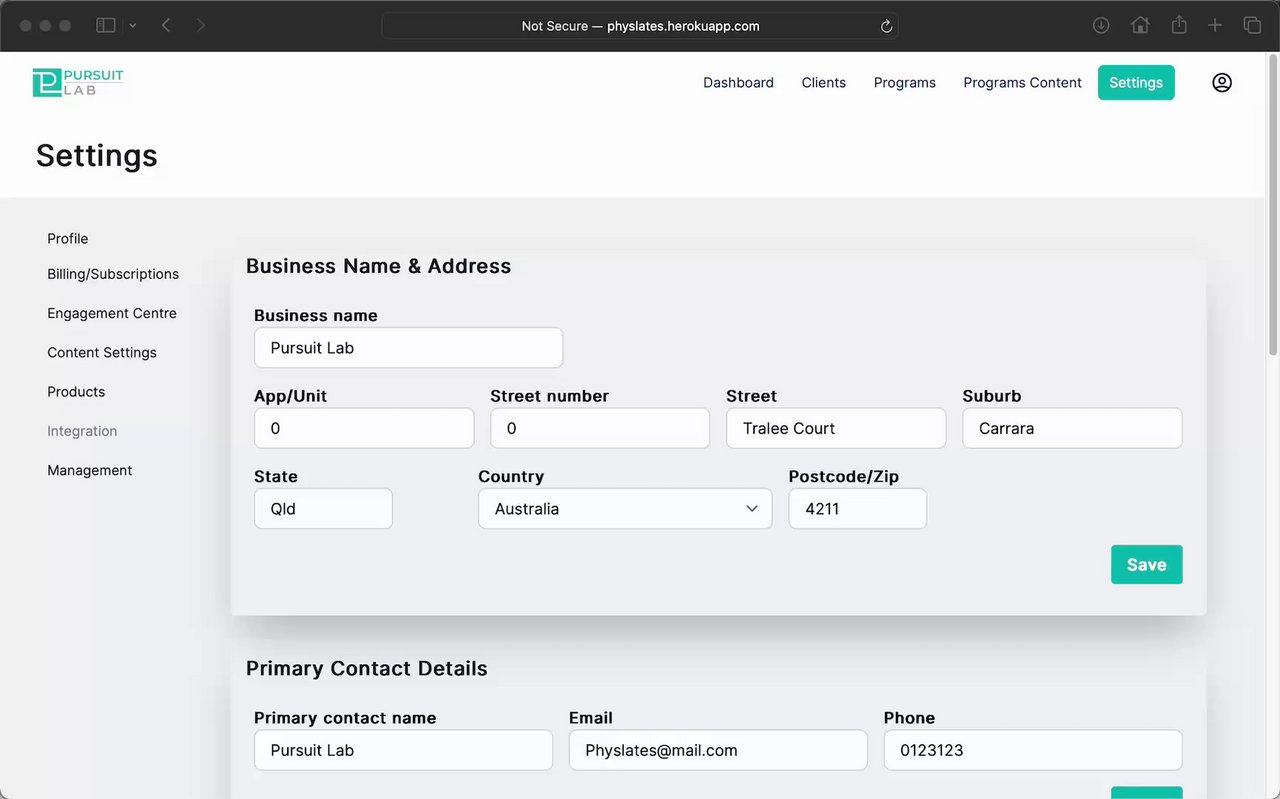Open the Profile settings section
This screenshot has width=1280, height=799.
tap(68, 239)
